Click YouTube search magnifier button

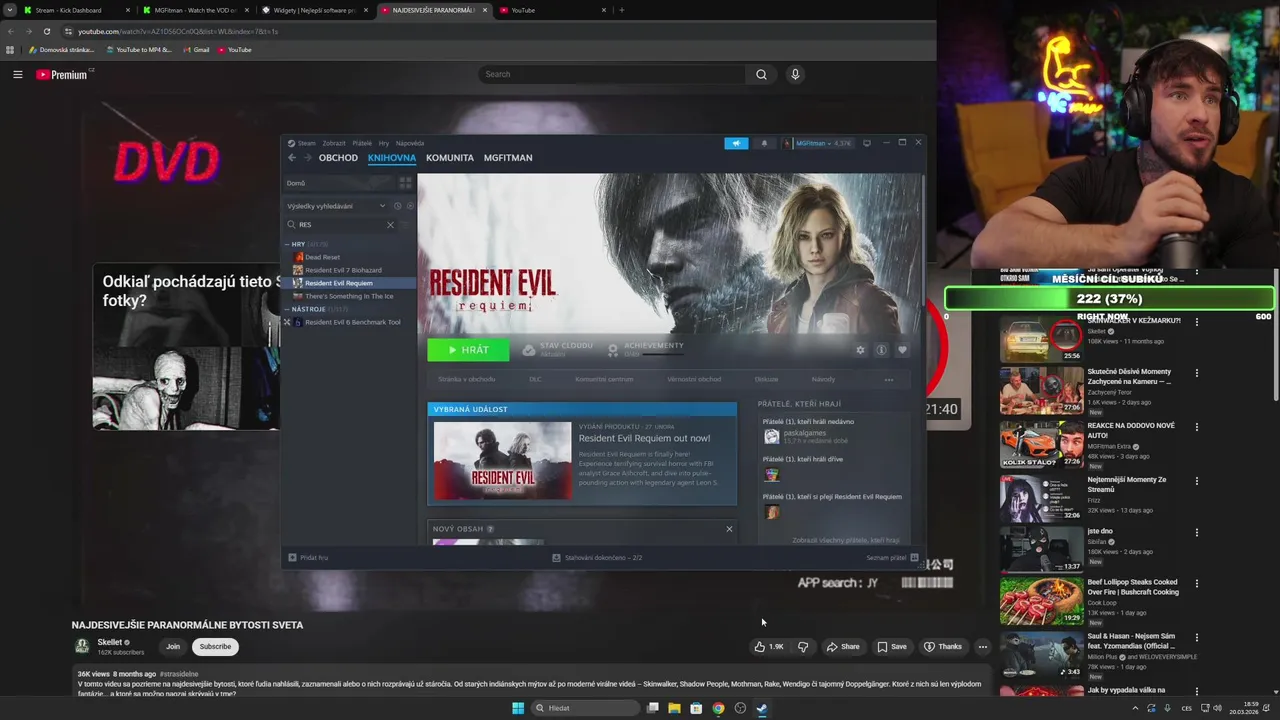click(x=761, y=74)
